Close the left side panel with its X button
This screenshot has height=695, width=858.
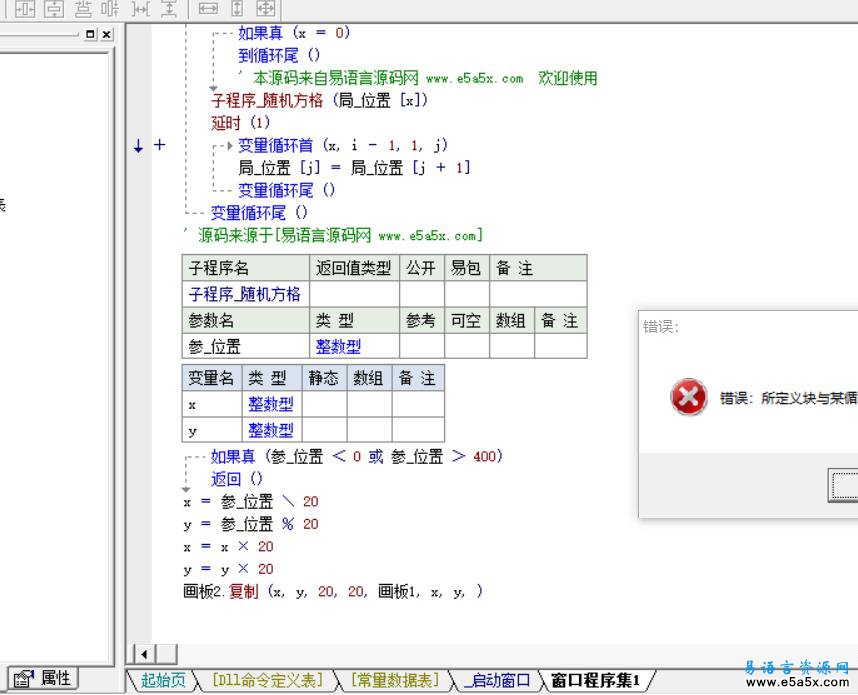tap(107, 34)
